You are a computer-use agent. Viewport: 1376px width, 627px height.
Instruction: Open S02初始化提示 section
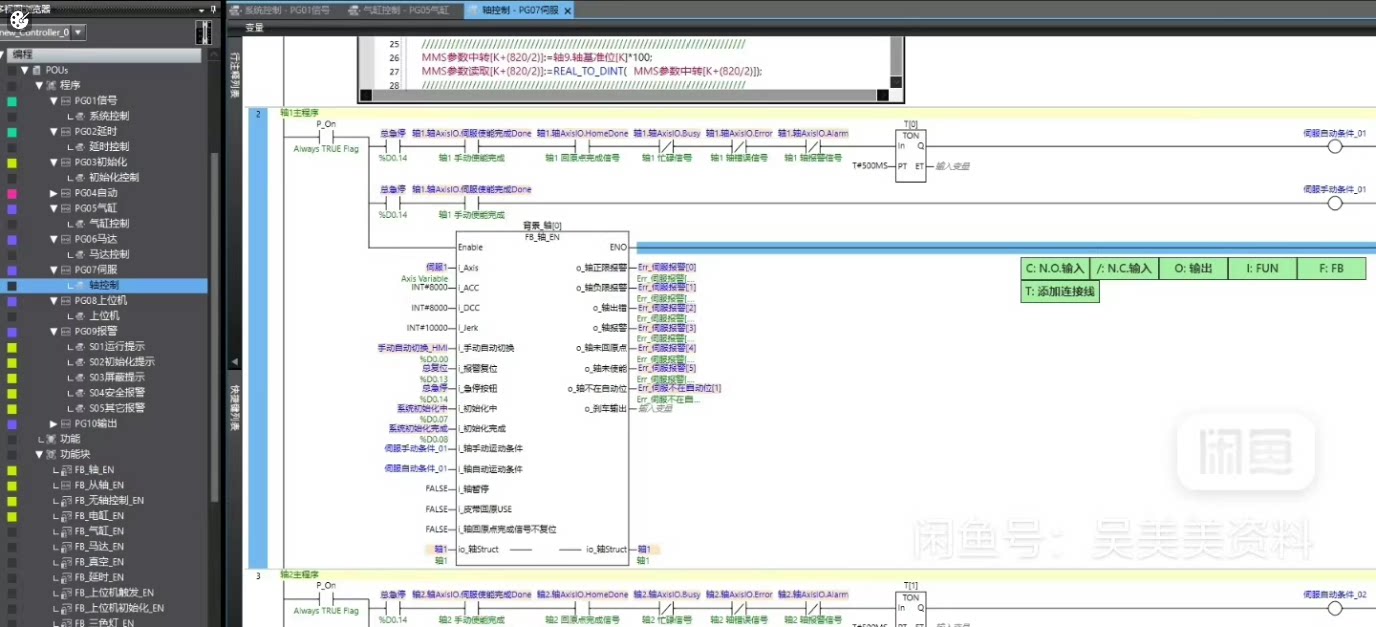coord(122,362)
